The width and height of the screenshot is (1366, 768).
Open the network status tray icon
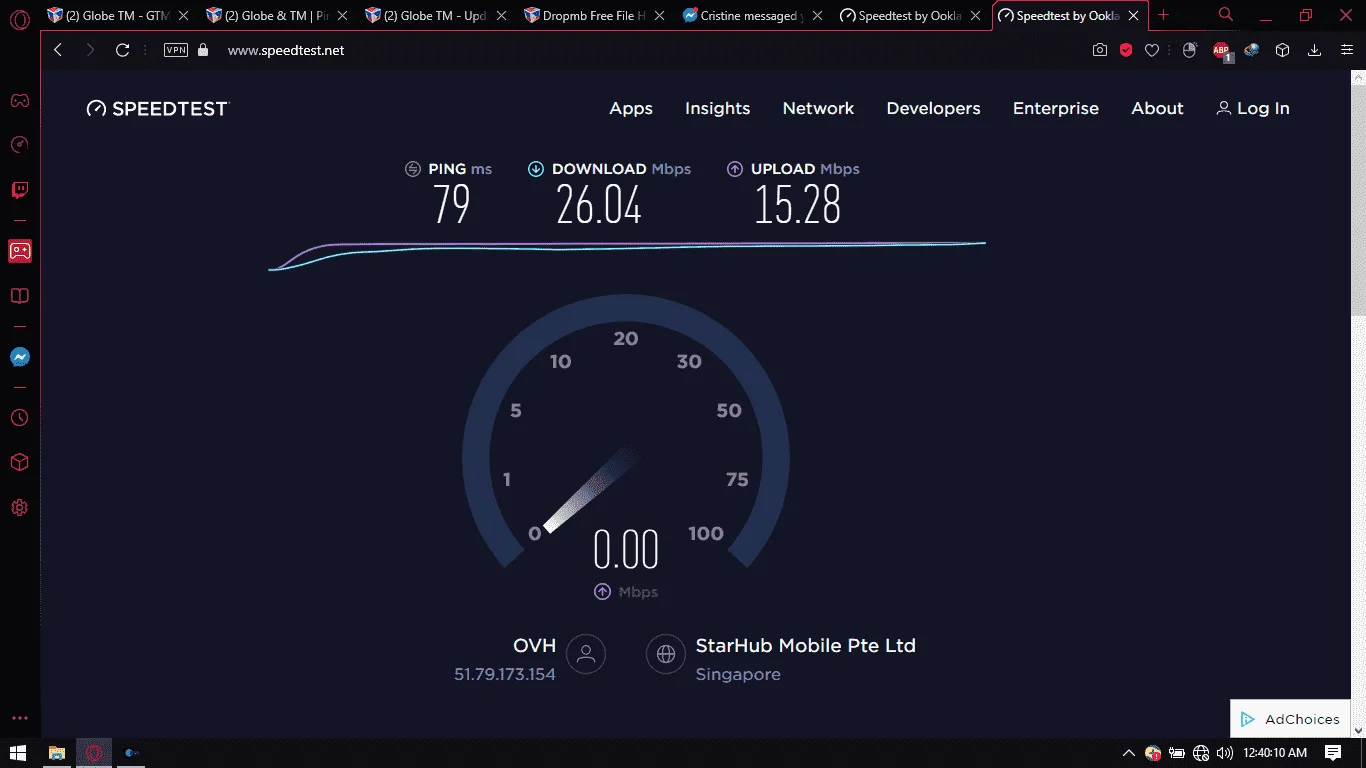pyautogui.click(x=1201, y=753)
